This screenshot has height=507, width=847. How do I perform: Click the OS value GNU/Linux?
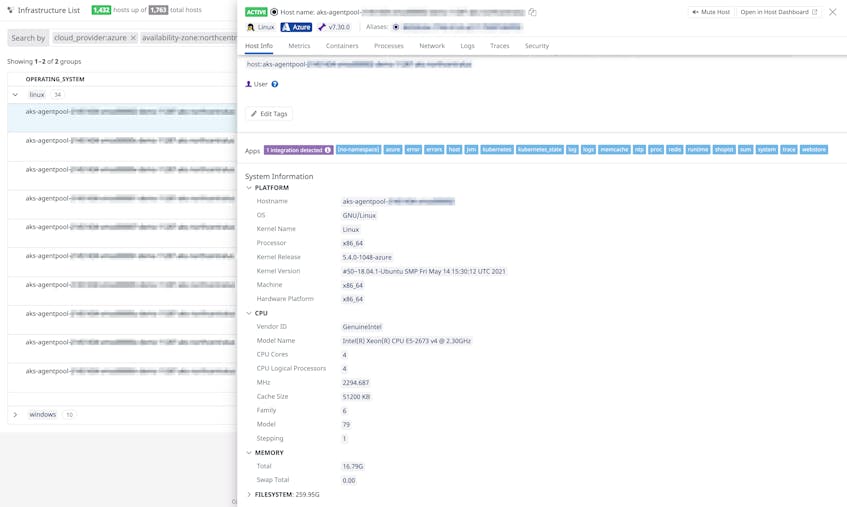coord(359,215)
